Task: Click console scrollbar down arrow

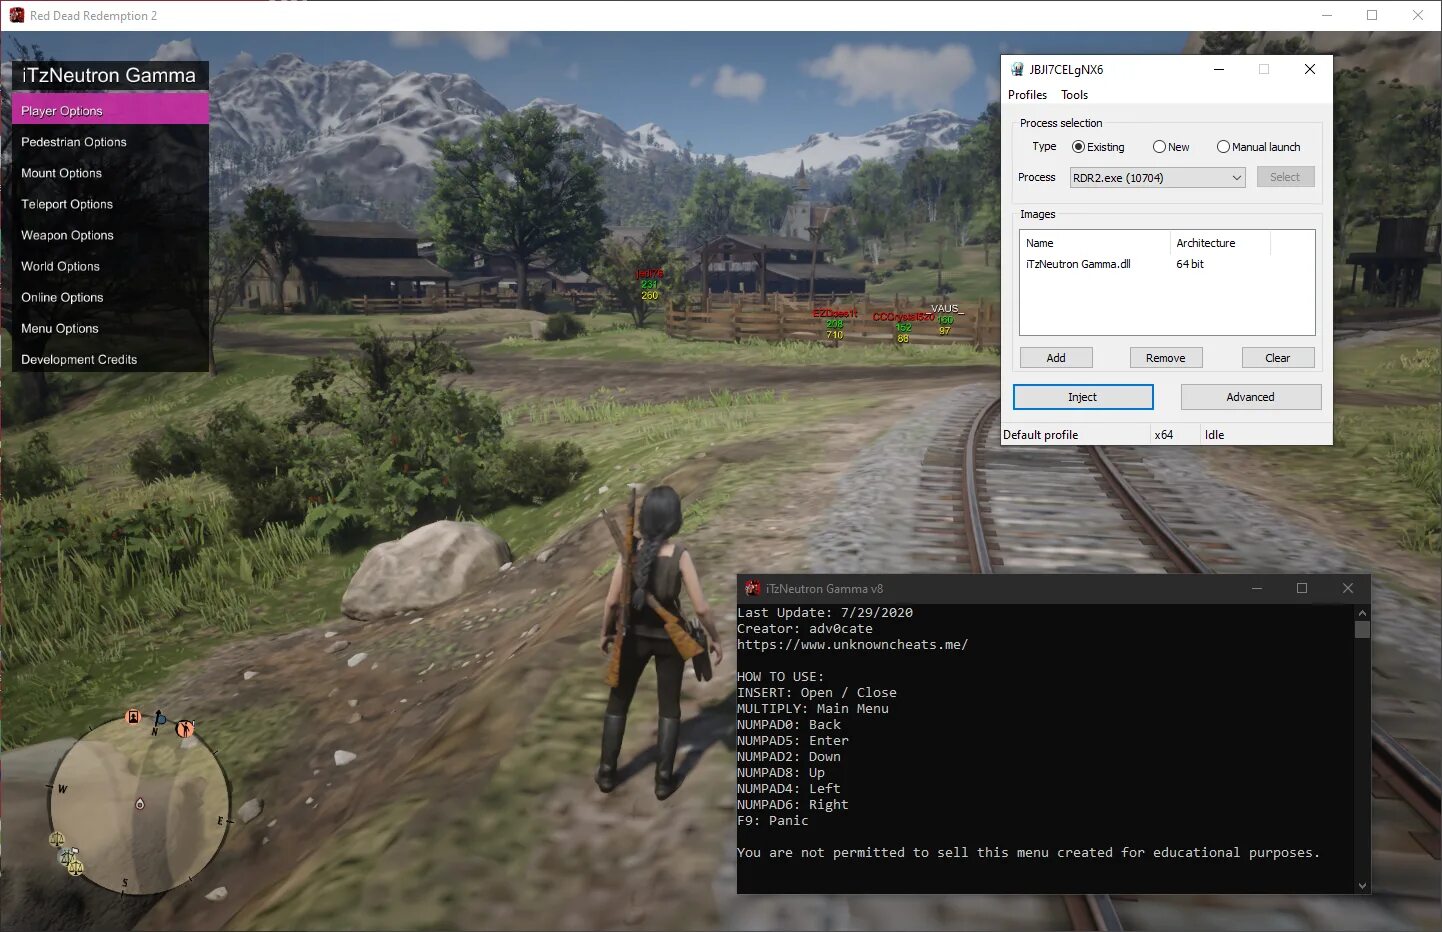Action: (x=1362, y=886)
